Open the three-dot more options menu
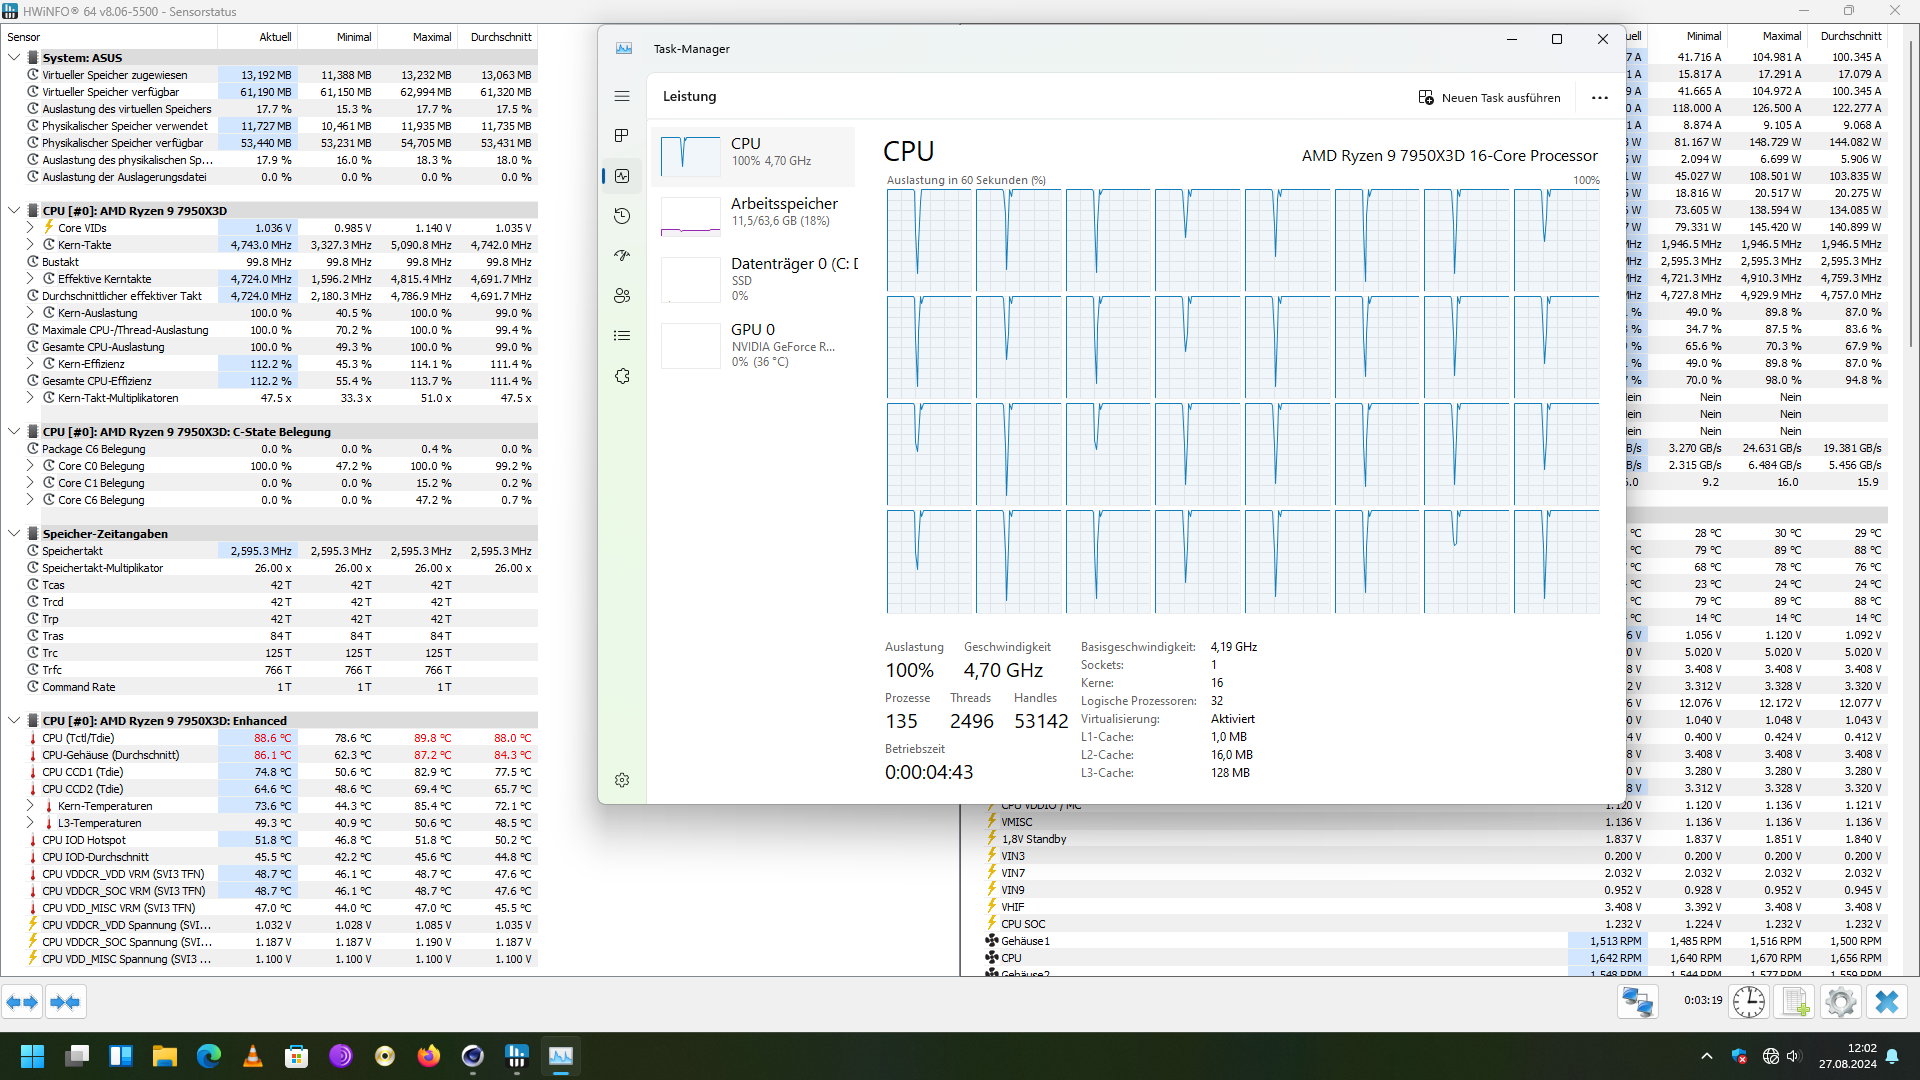Viewport: 1920px width, 1080px height. click(1599, 98)
